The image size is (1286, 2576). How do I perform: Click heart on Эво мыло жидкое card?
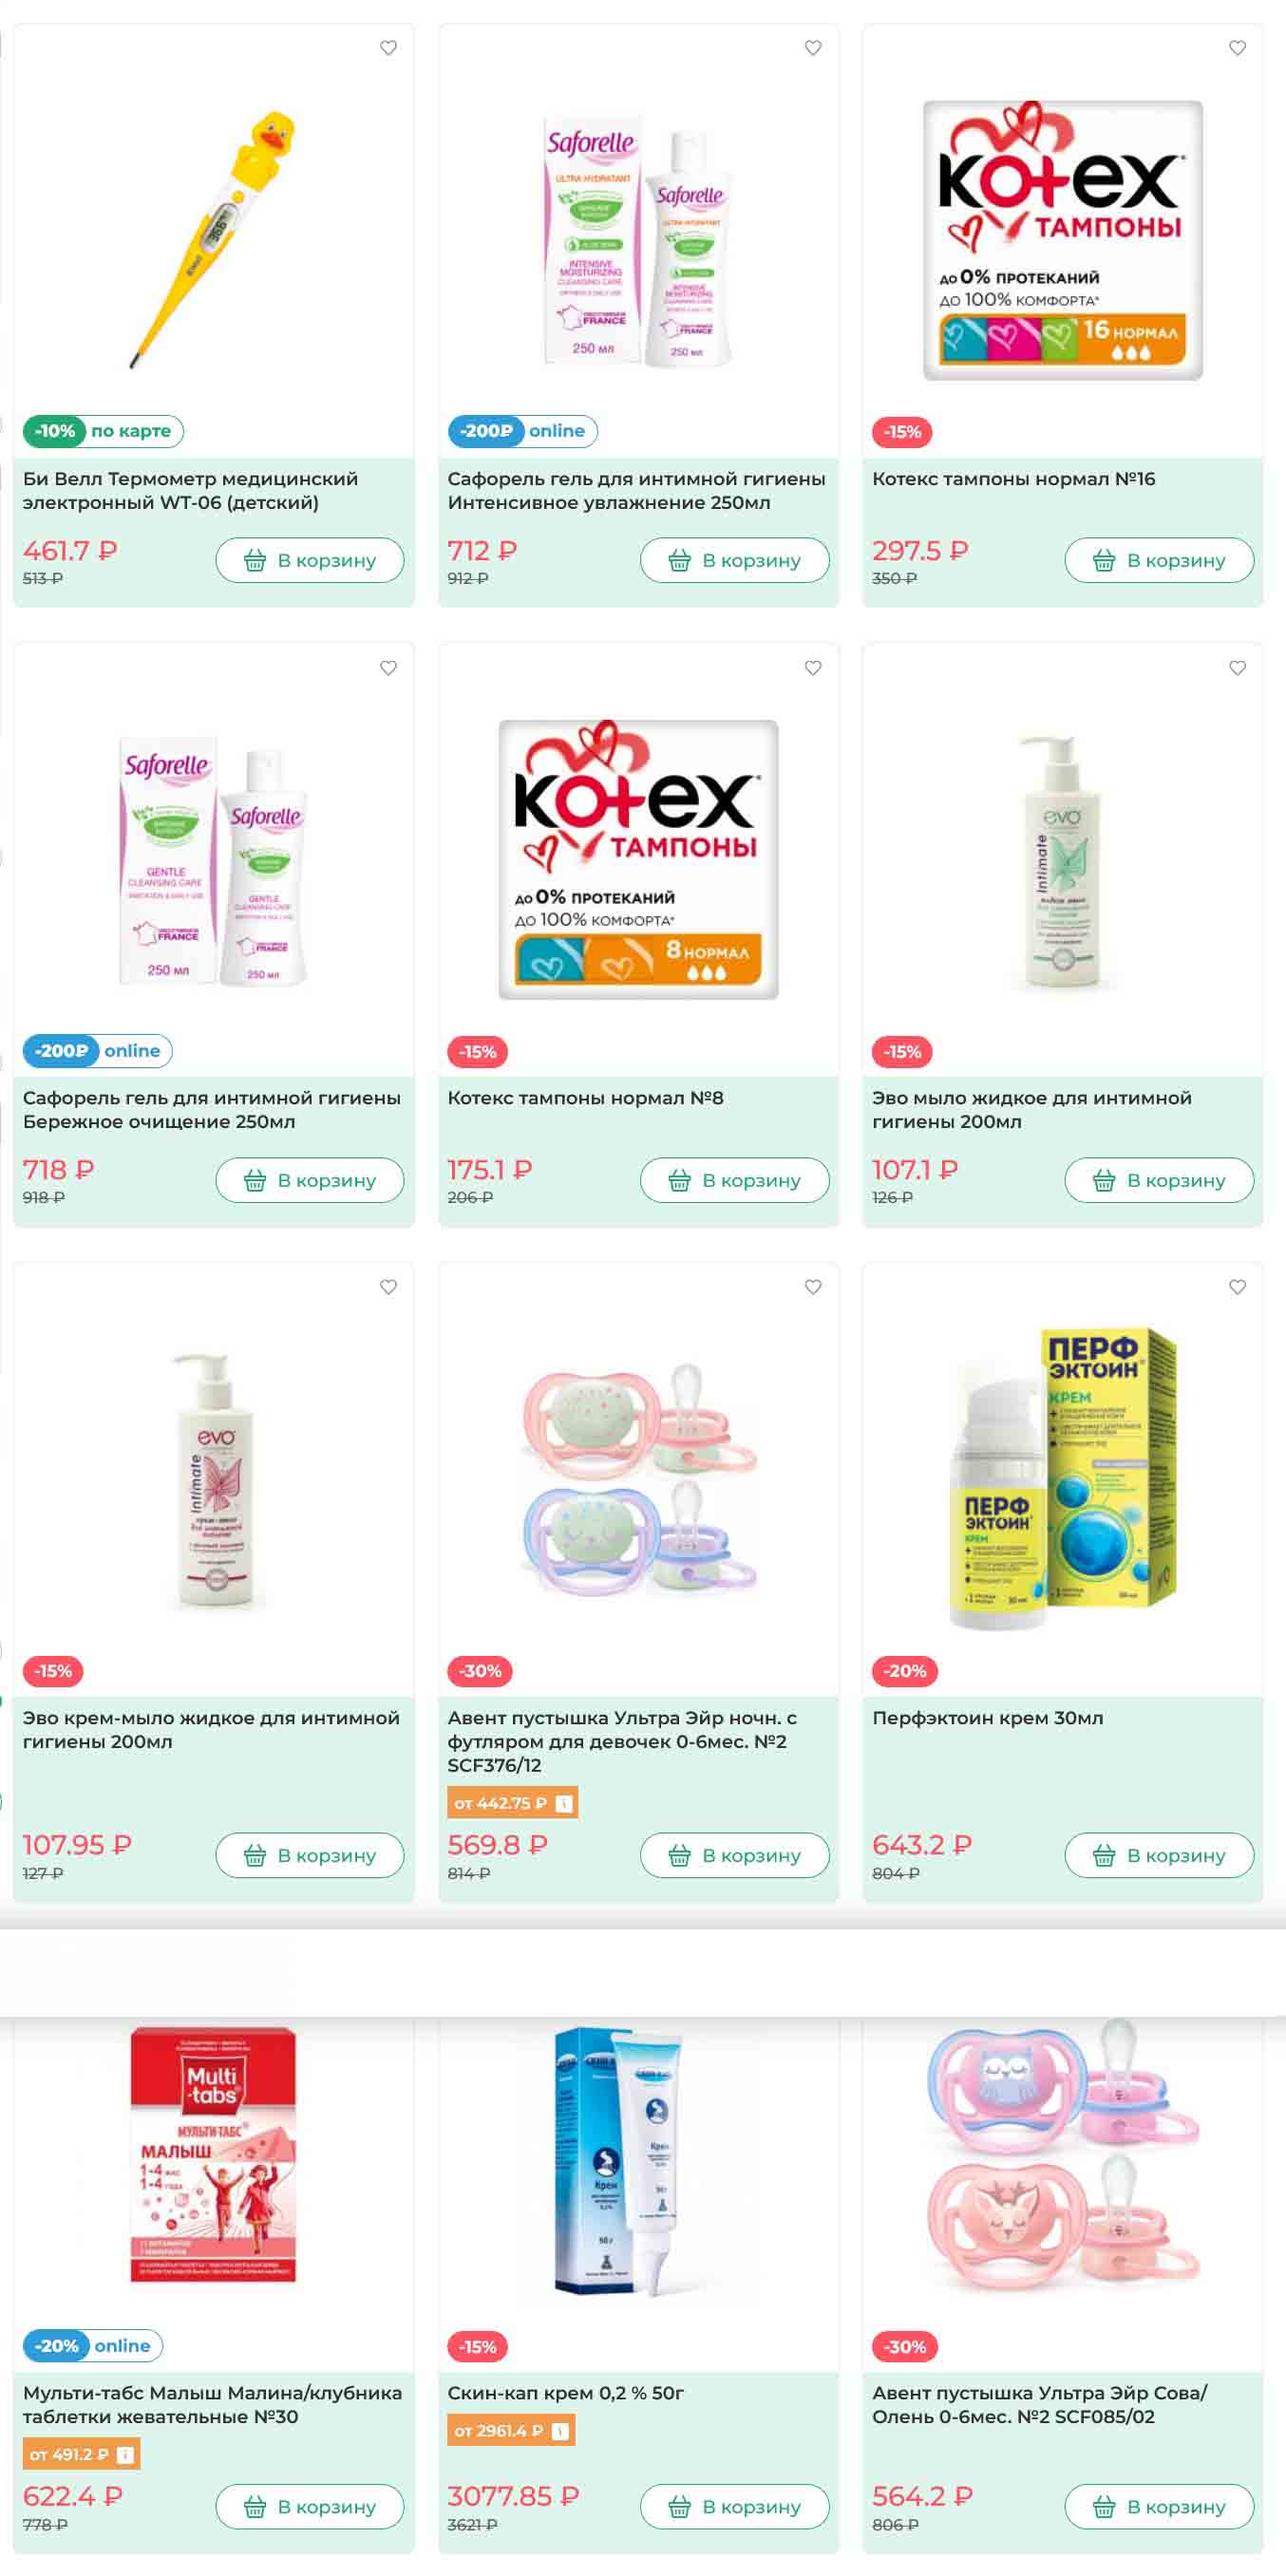[1237, 668]
